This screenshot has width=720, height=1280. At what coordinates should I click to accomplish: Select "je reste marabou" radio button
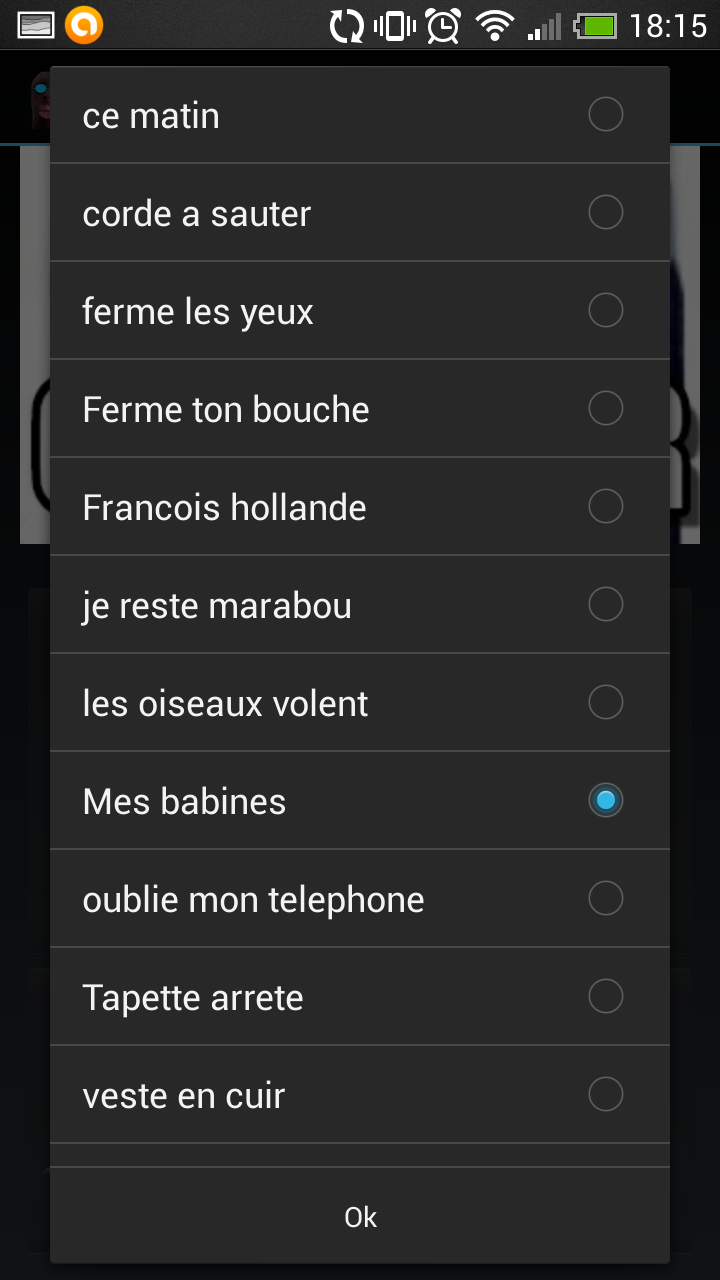coord(605,605)
